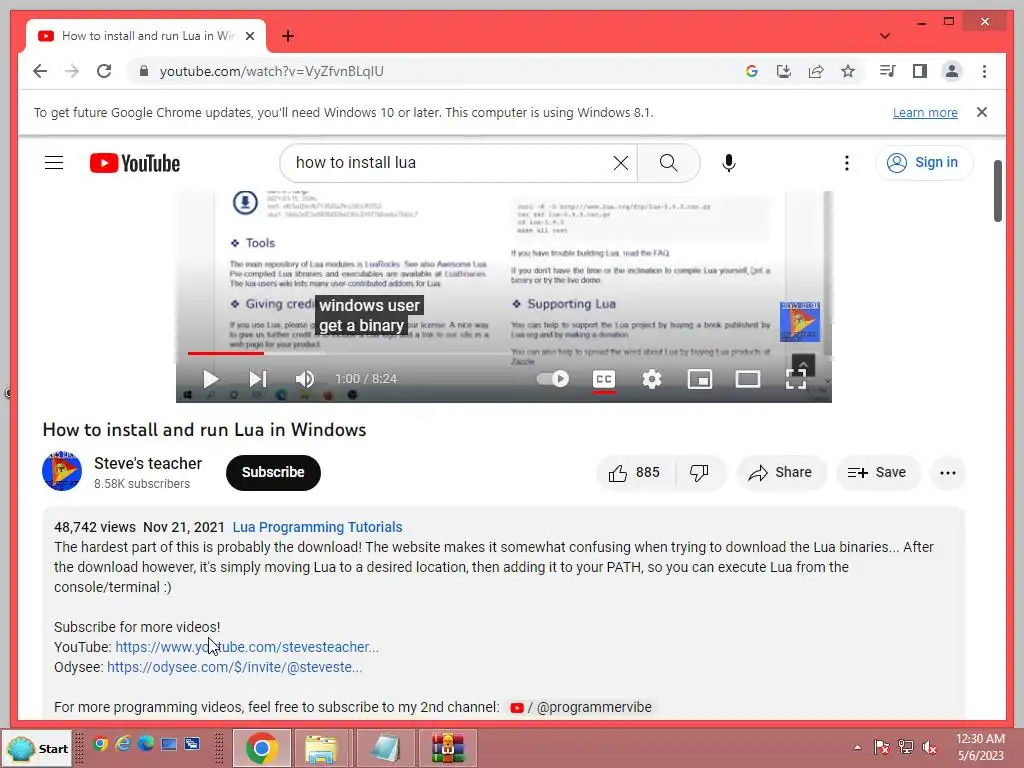
Task: Clear the search query text
Action: pyautogui.click(x=621, y=163)
